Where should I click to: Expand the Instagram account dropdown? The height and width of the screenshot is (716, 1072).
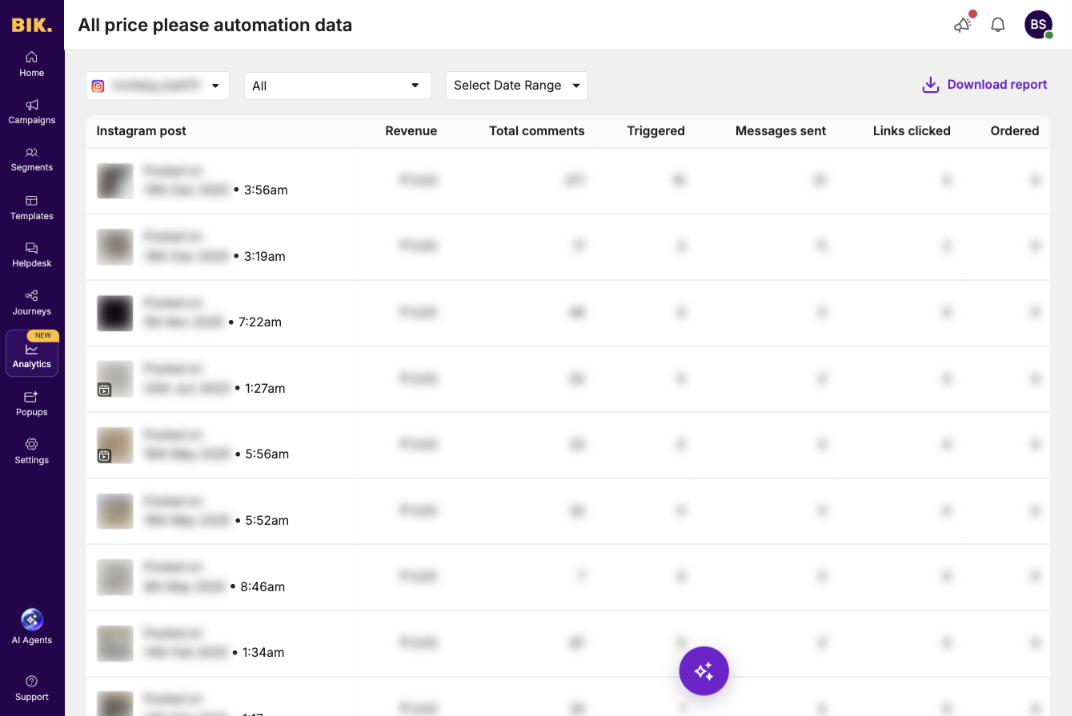point(157,85)
